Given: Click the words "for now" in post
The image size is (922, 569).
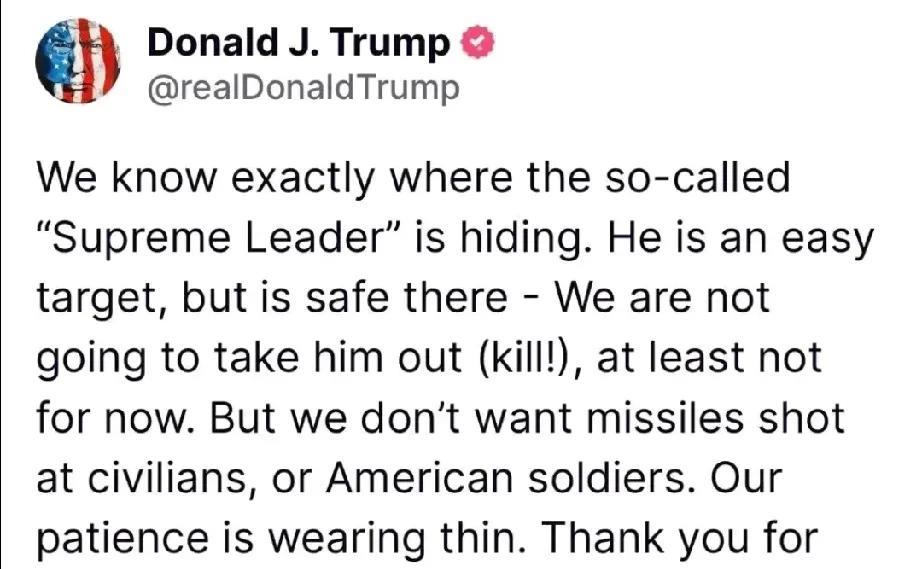Looking at the screenshot, I should pyautogui.click(x=112, y=418).
